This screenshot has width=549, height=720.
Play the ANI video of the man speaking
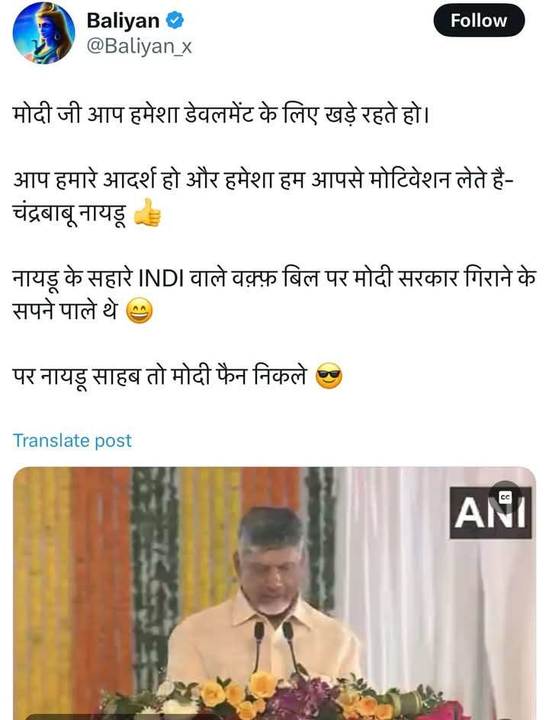274,593
